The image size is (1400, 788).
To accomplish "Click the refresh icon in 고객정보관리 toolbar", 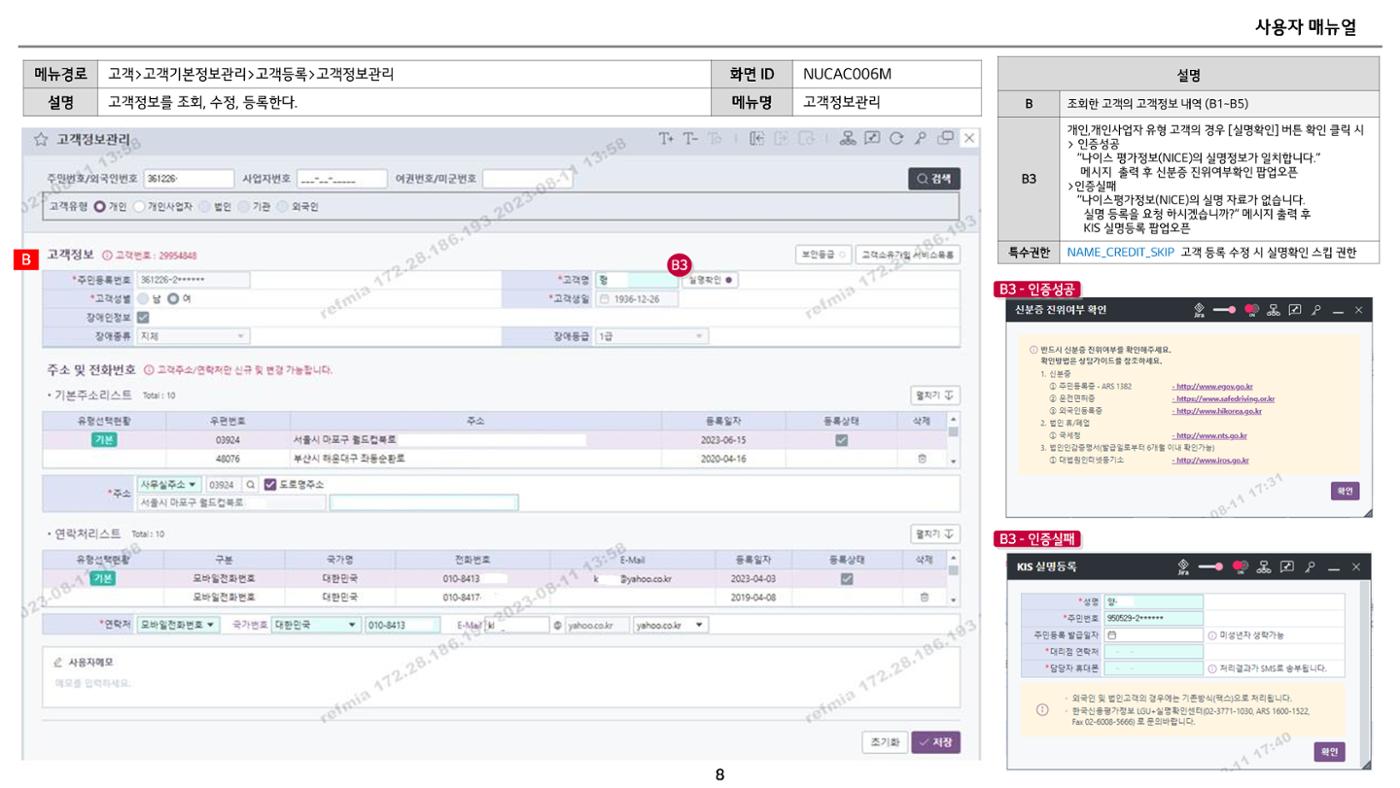I will [897, 138].
